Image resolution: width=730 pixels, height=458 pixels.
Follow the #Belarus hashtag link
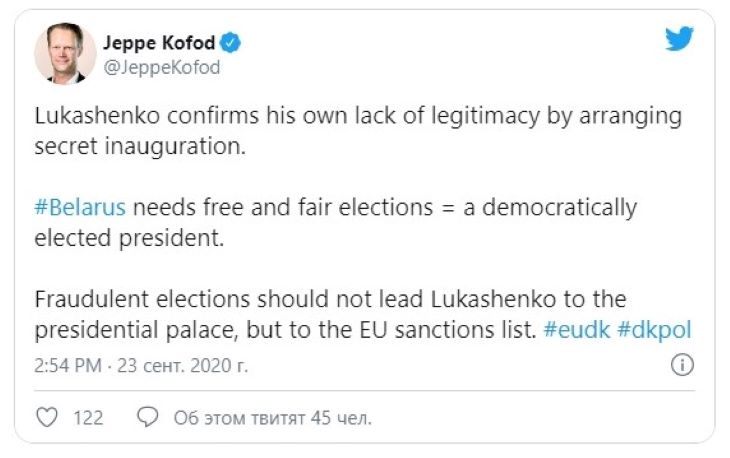pyautogui.click(x=80, y=209)
